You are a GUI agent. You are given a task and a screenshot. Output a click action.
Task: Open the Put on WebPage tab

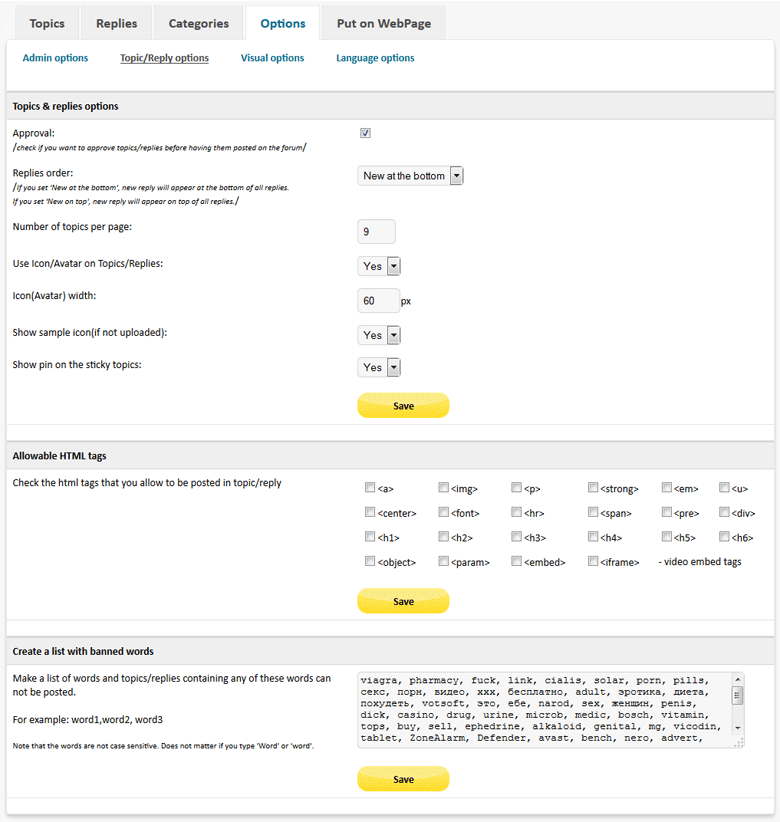[384, 24]
